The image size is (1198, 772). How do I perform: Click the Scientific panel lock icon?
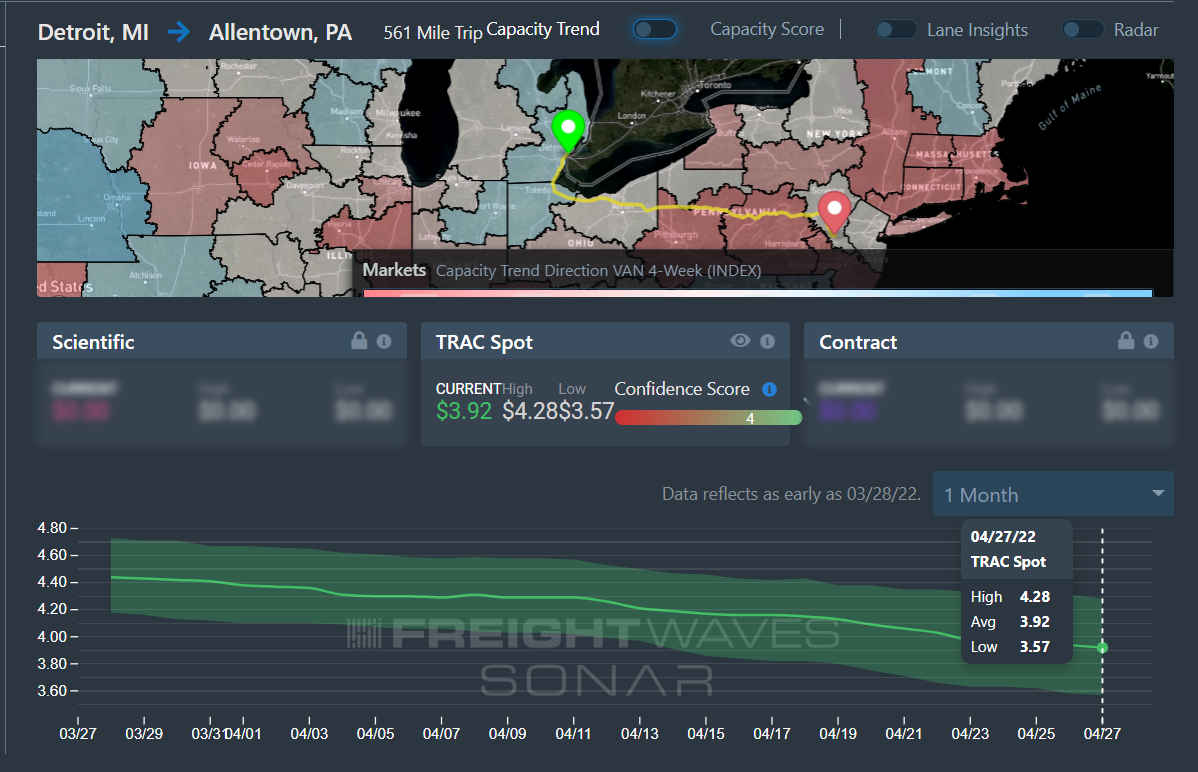tap(359, 341)
